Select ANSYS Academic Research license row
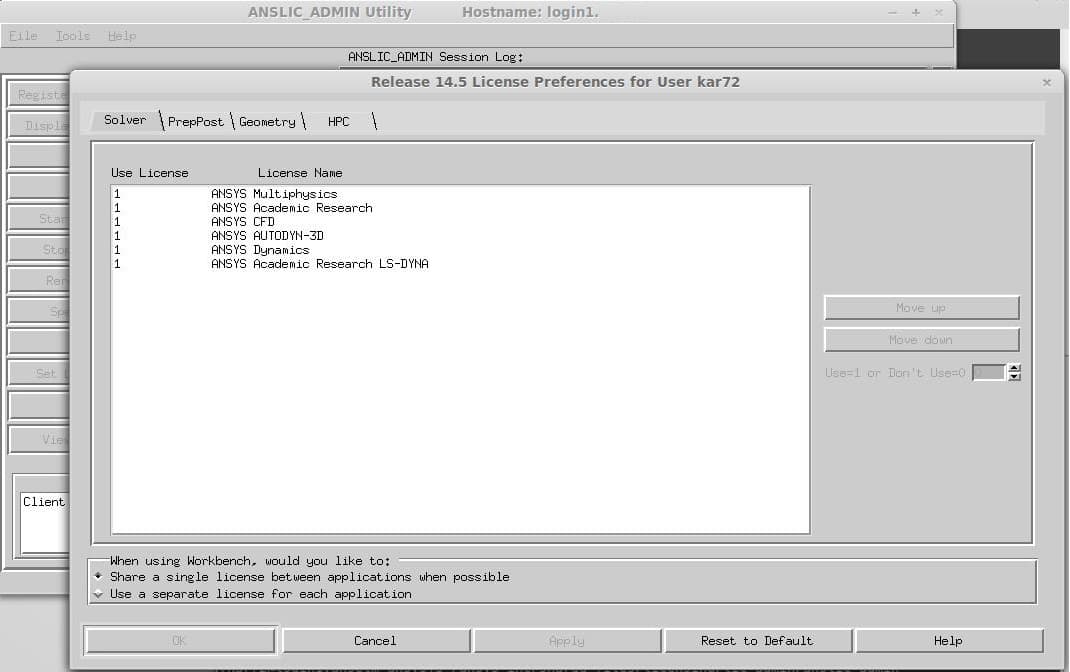Viewport: 1070px width, 672px height. point(312,208)
